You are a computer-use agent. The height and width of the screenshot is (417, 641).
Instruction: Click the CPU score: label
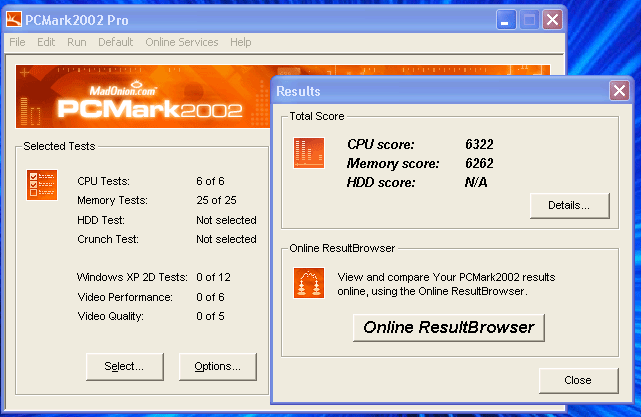(381, 144)
